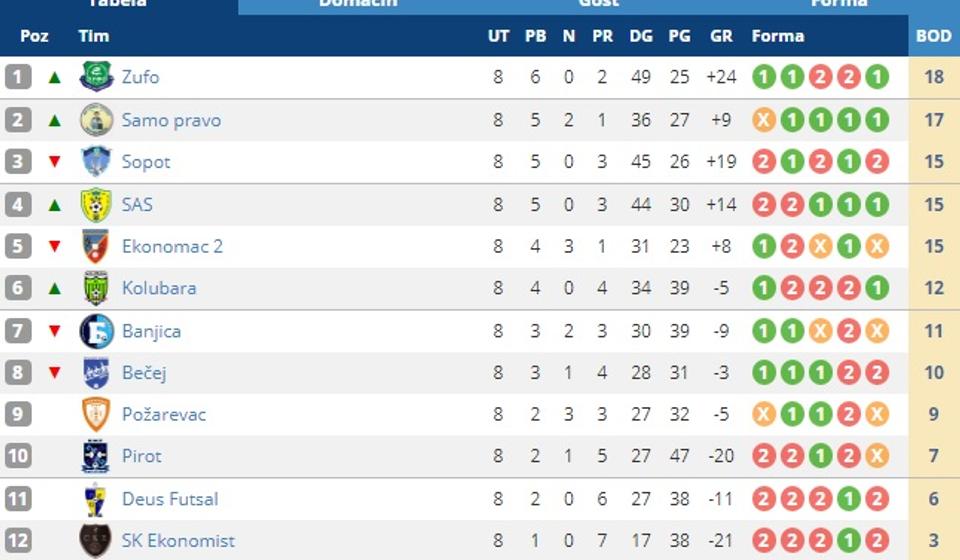The width and height of the screenshot is (960, 560).
Task: Click the BOD points column header
Action: pyautogui.click(x=934, y=36)
